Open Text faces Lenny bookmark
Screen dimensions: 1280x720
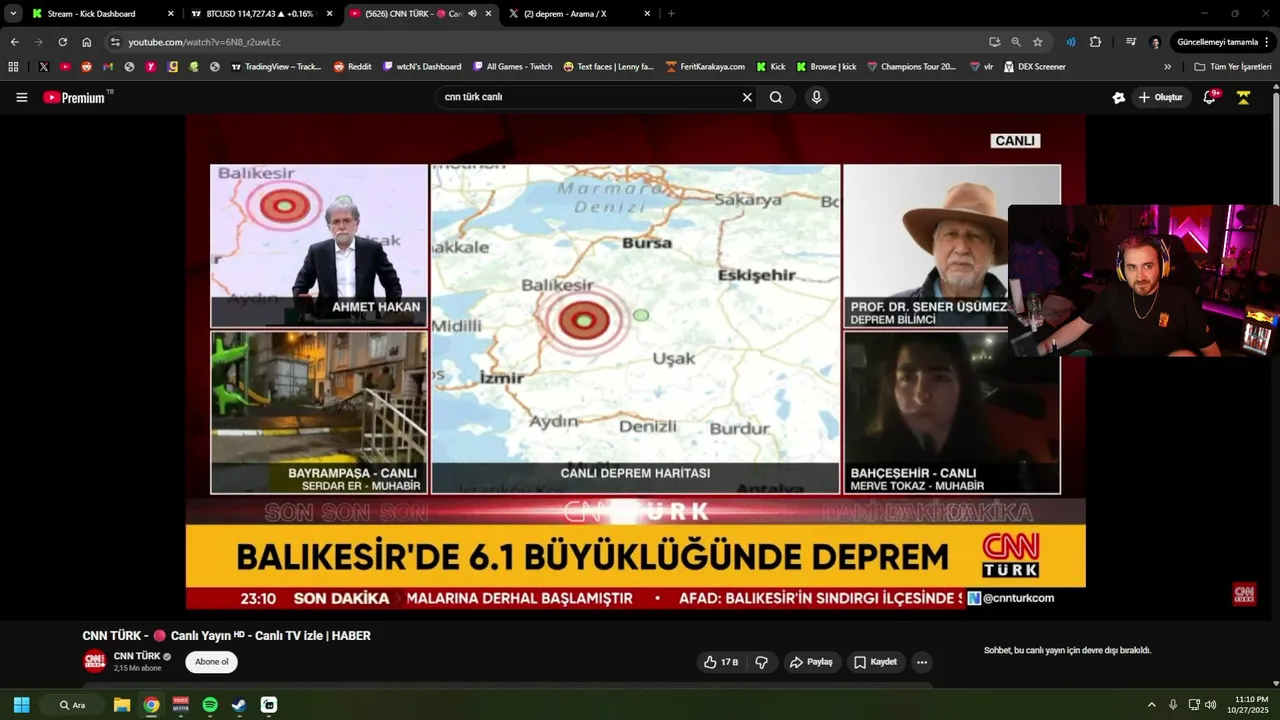pyautogui.click(x=608, y=67)
